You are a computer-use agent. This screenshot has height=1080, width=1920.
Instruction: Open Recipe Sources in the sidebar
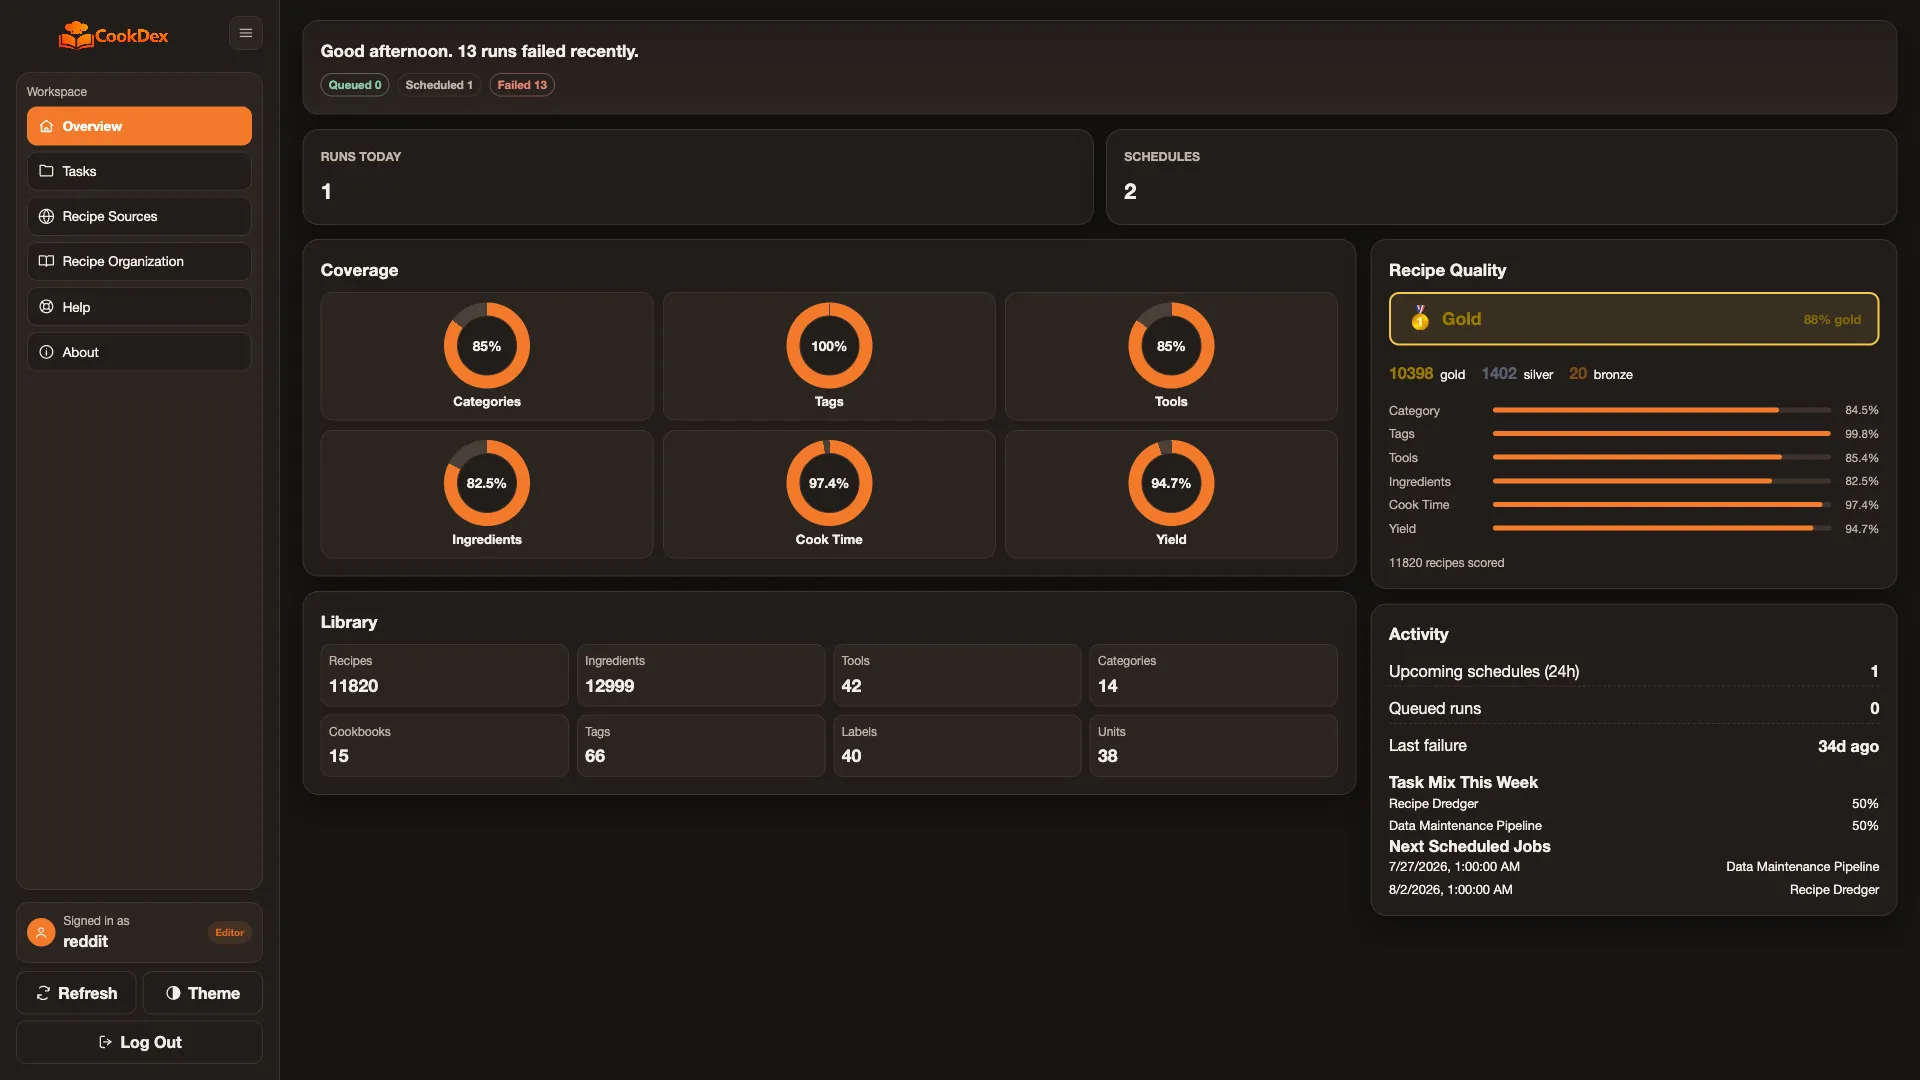139,216
